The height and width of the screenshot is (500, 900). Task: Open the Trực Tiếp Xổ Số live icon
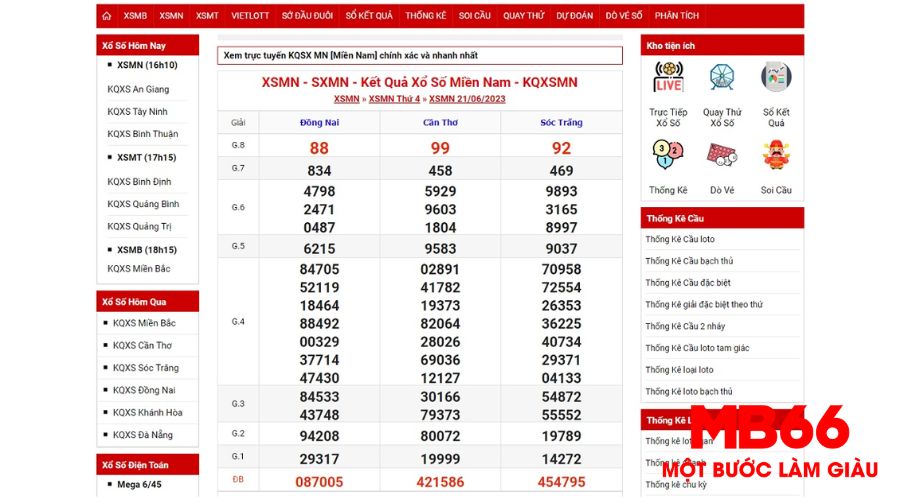point(668,78)
